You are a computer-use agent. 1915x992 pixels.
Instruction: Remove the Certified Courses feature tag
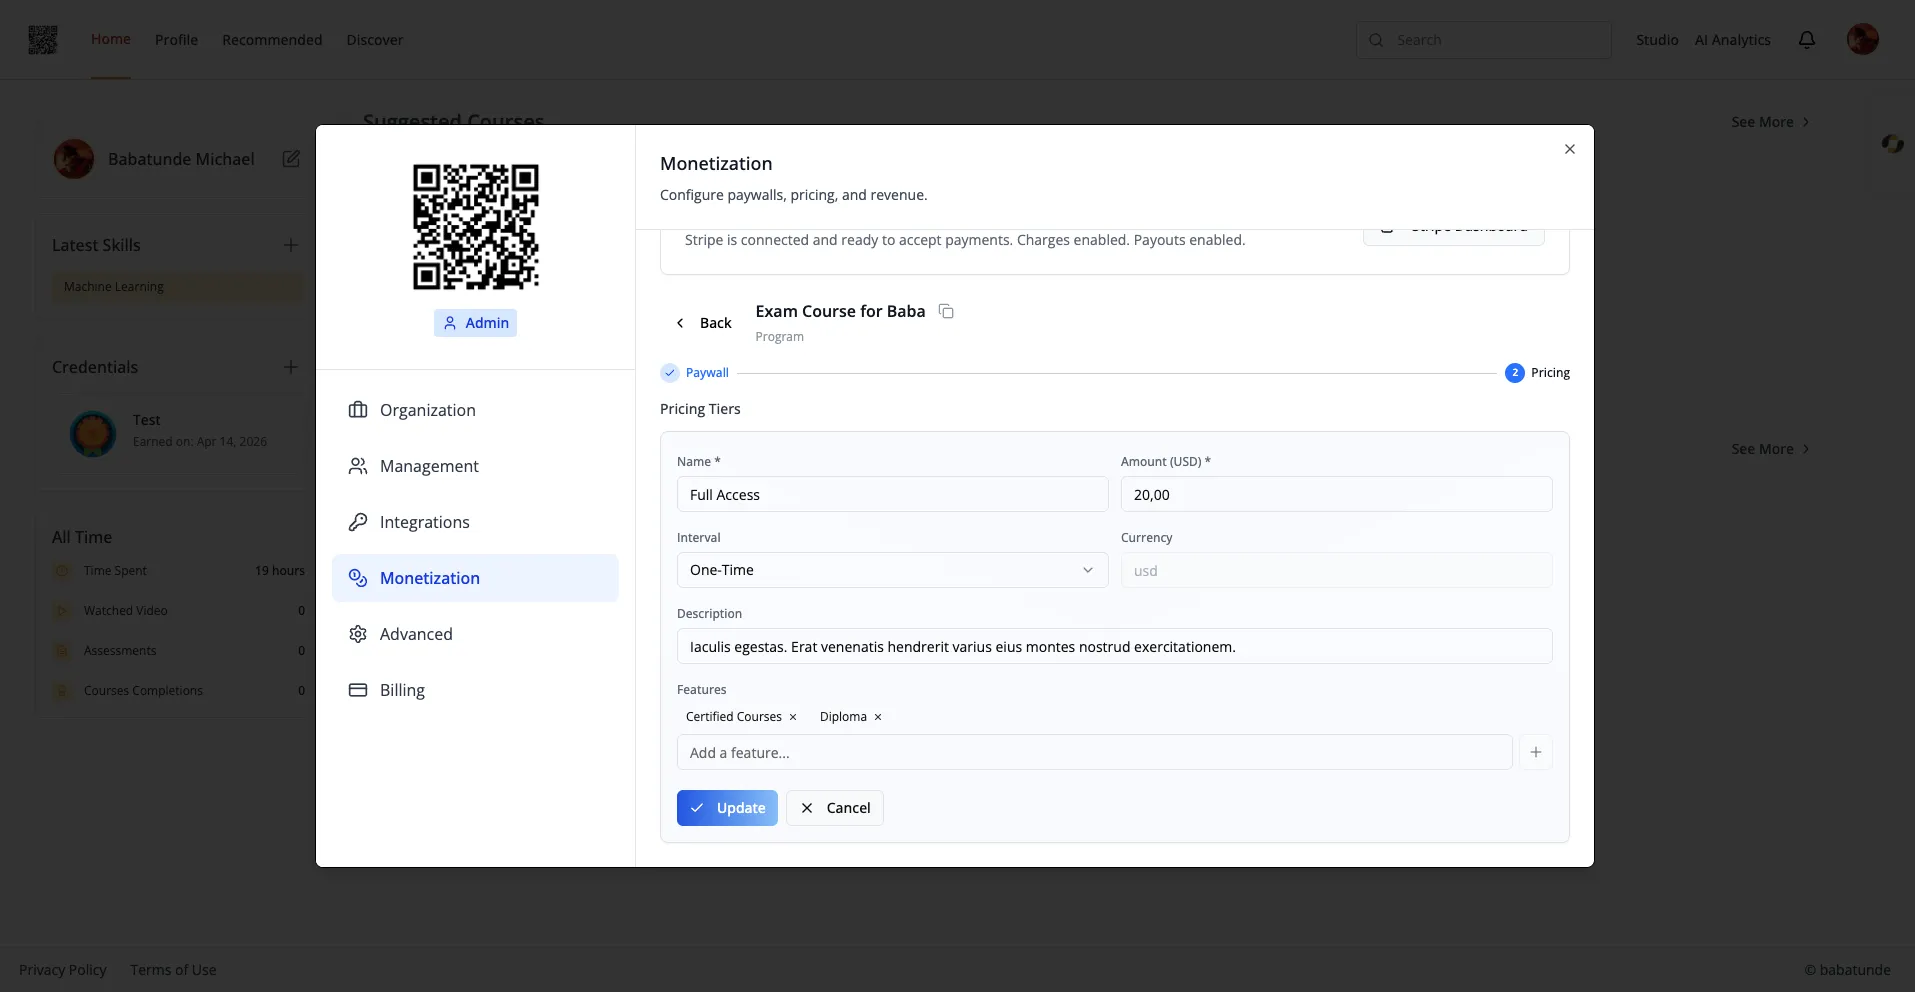[793, 717]
